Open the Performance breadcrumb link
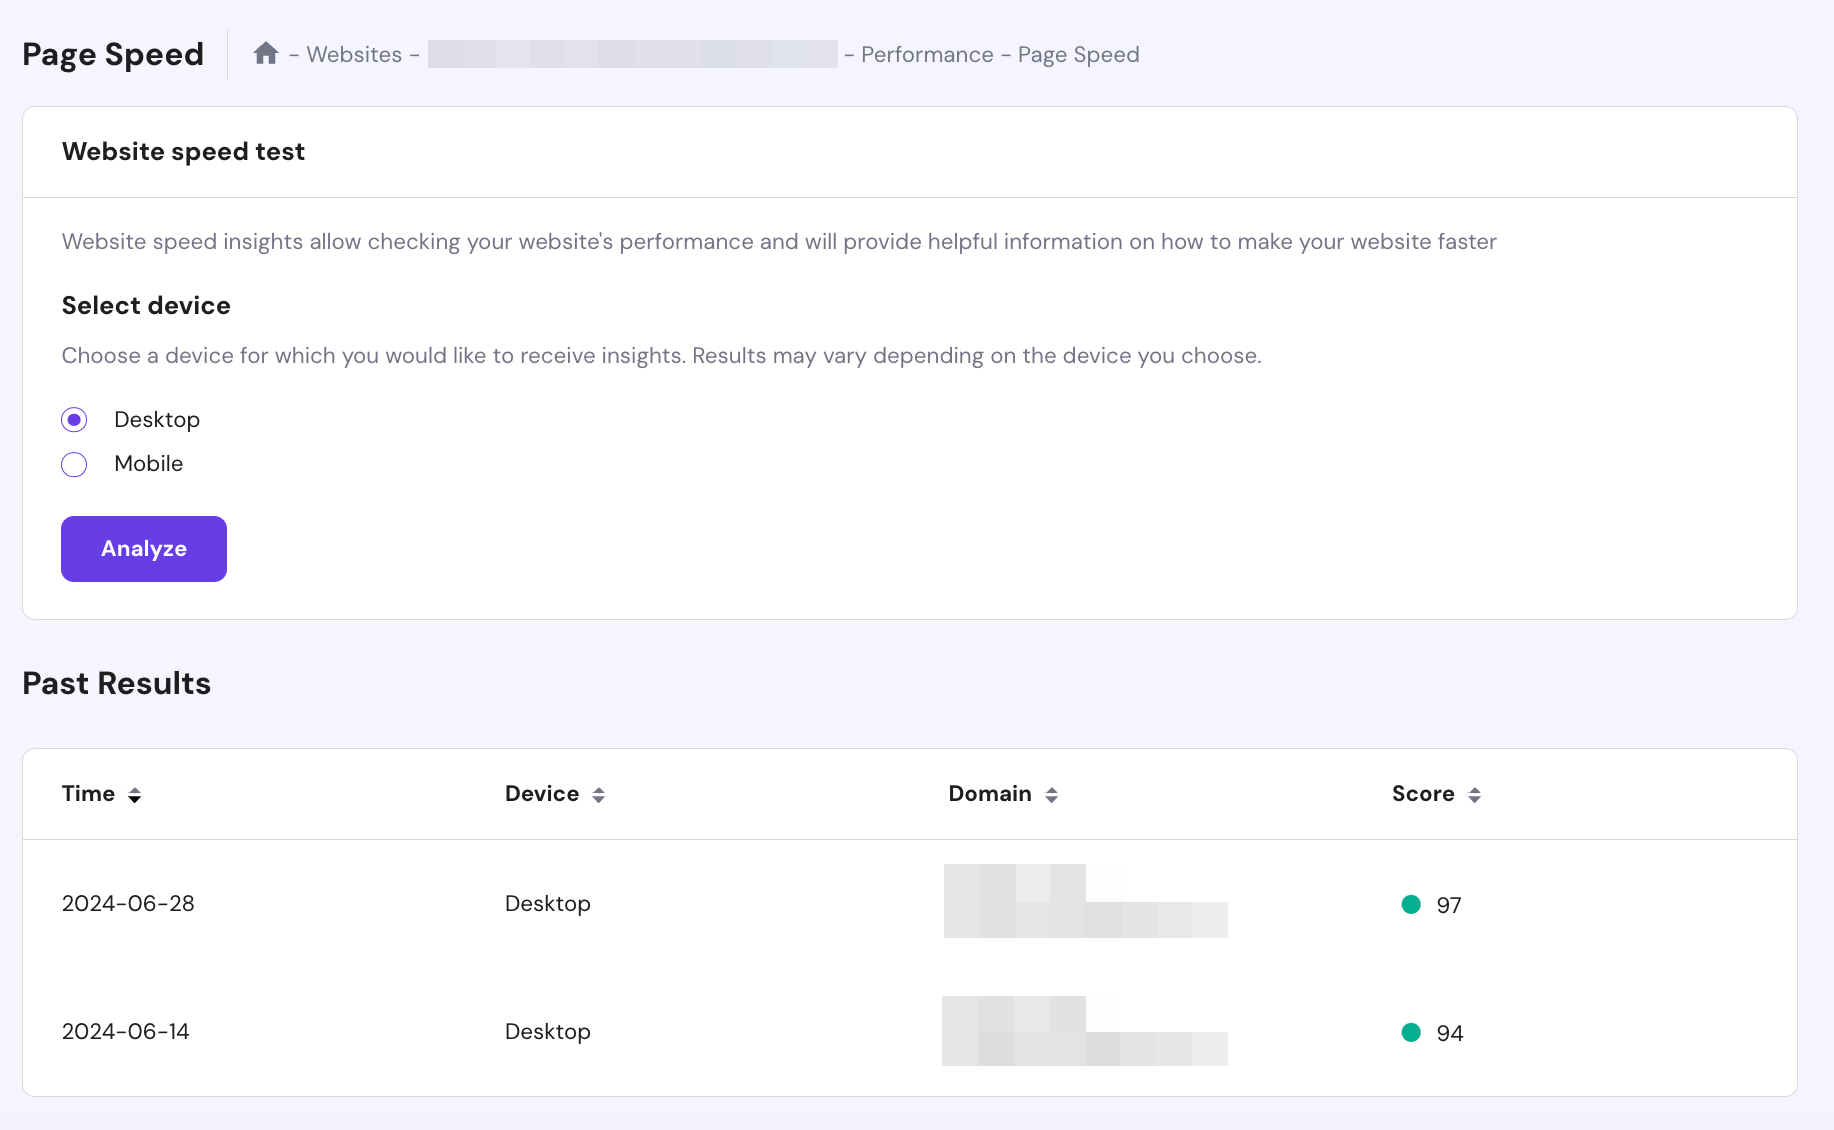Viewport: 1834px width, 1130px height. (926, 55)
